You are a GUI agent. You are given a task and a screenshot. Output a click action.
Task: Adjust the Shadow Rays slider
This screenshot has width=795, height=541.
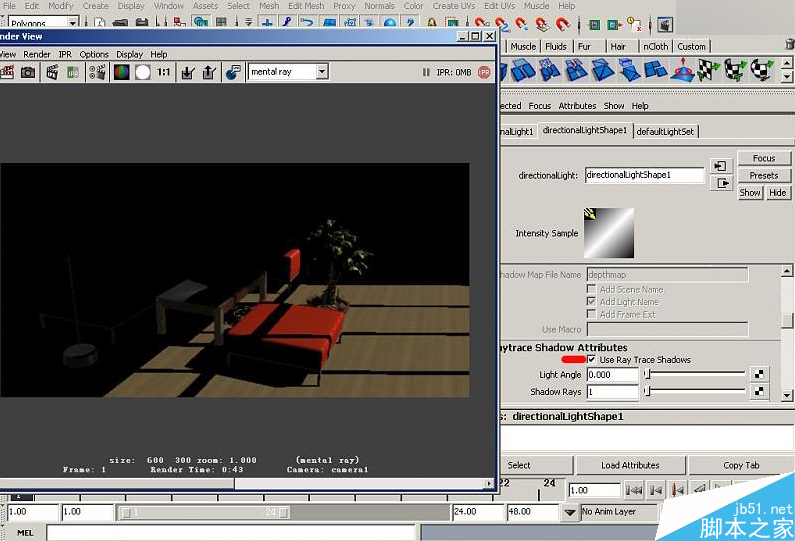[x=646, y=392]
